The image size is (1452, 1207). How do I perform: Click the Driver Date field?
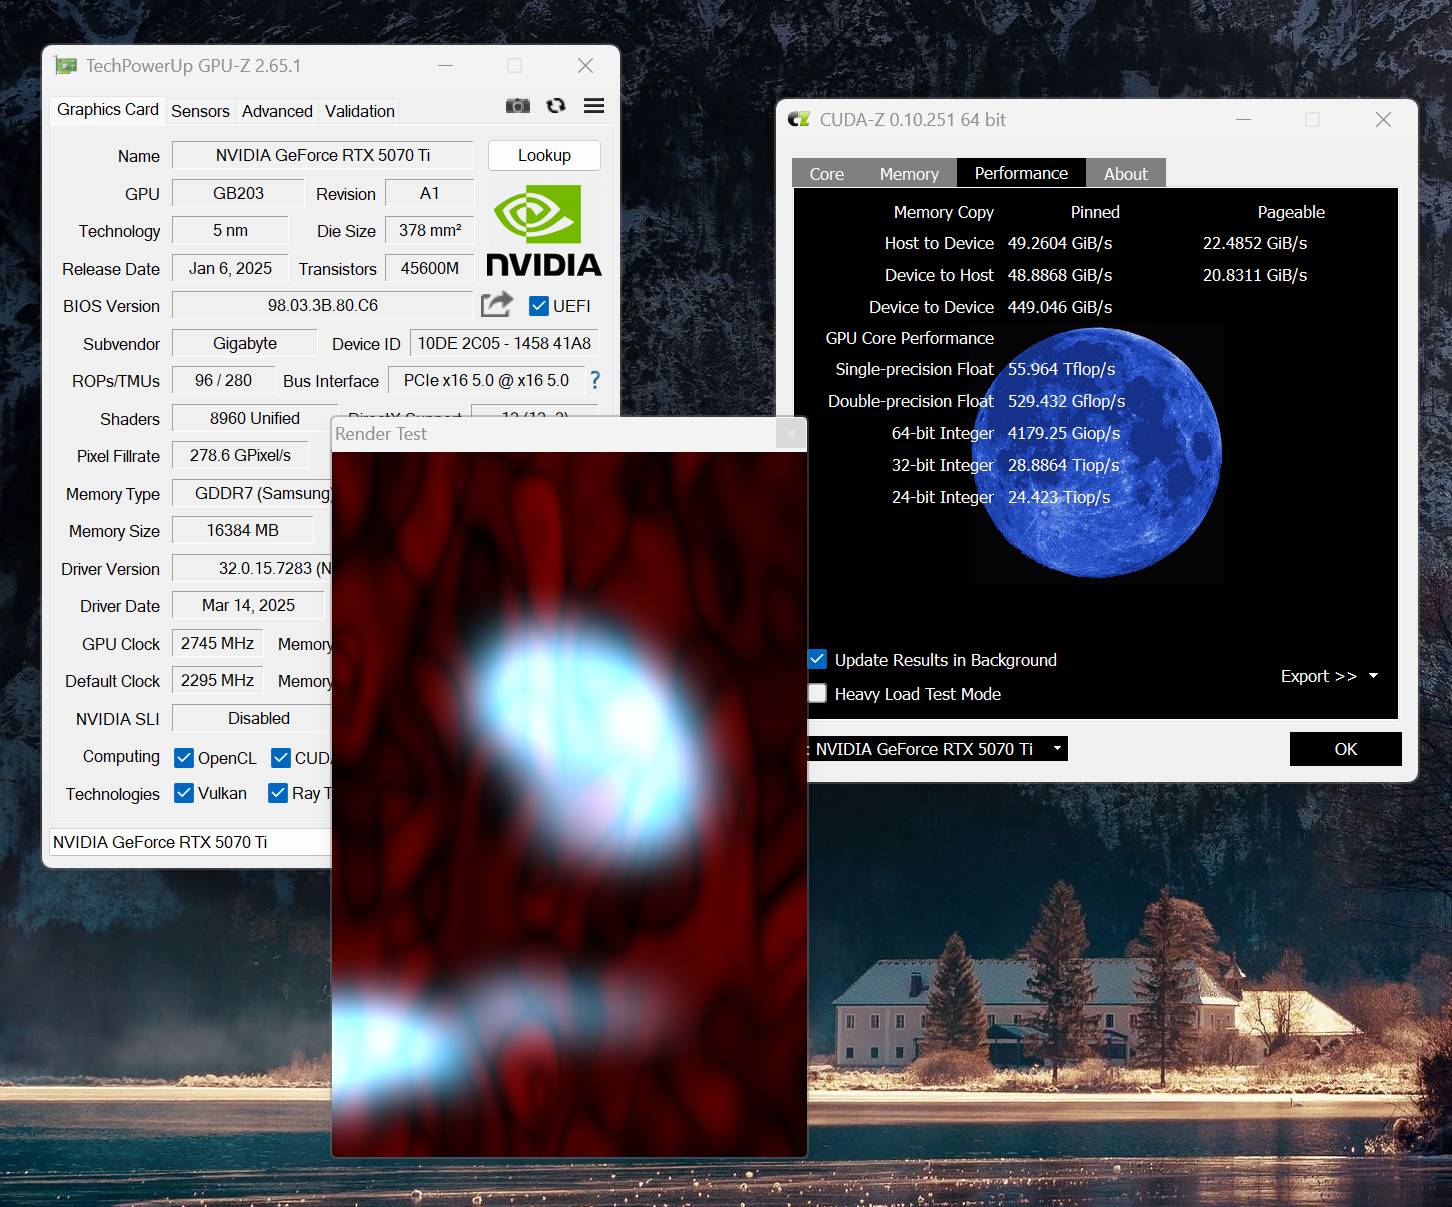point(248,605)
